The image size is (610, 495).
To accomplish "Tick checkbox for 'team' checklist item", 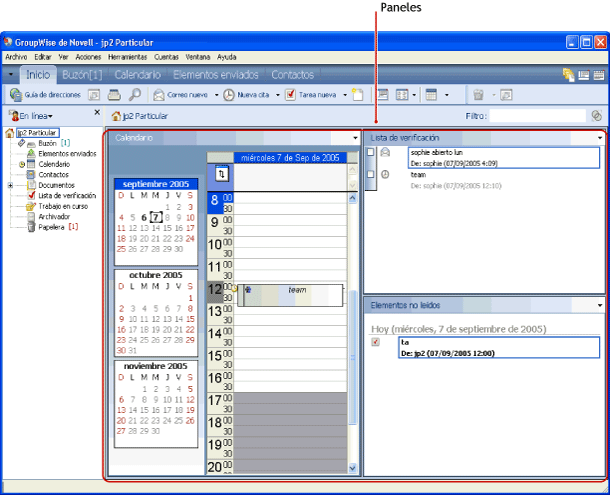I will (371, 174).
